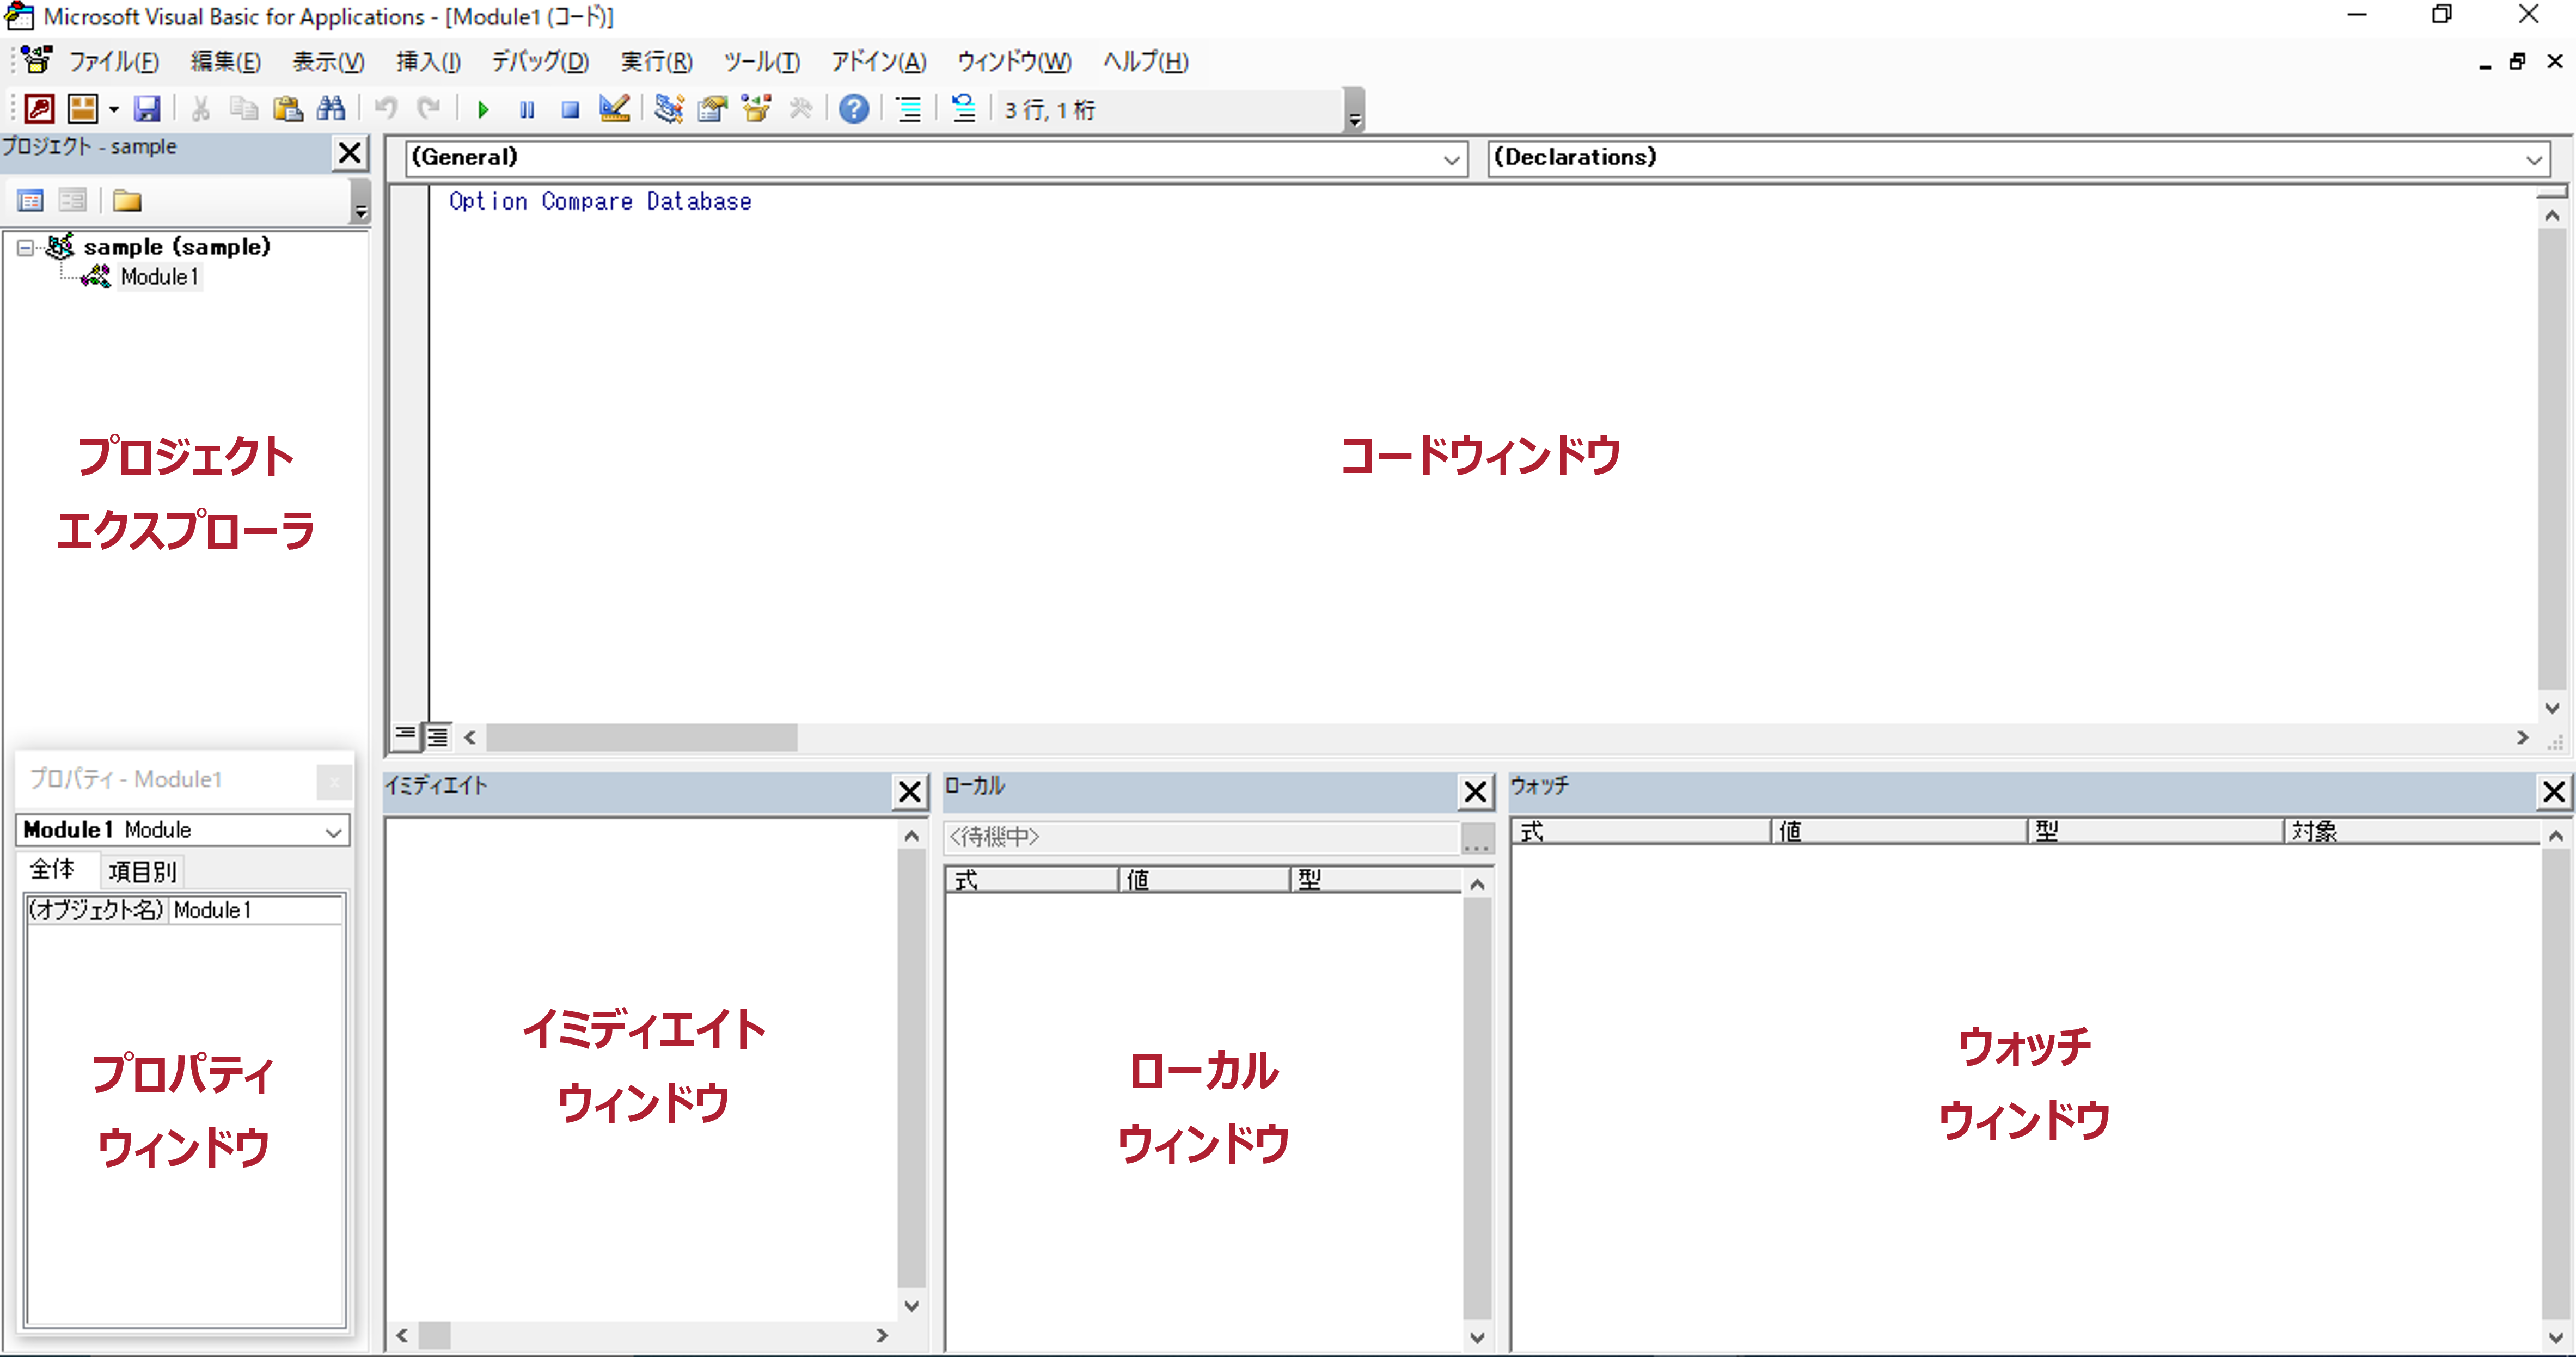Click the Find binoculars icon

tap(331, 109)
